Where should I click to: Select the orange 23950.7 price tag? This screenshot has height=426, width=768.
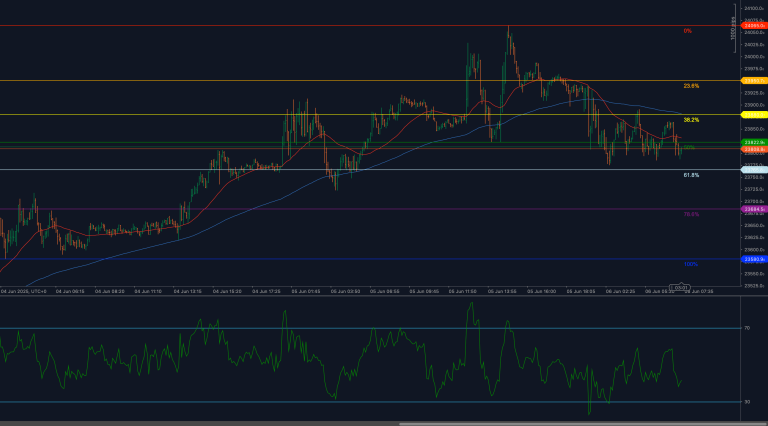coord(754,81)
